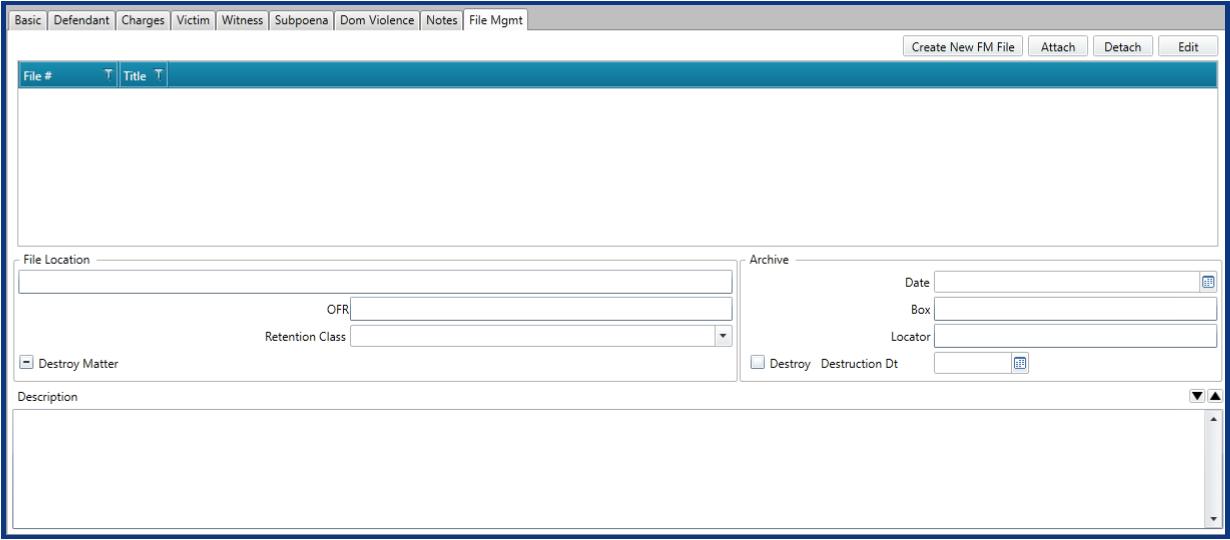
Task: Switch to the Defendant tab
Action: click(x=81, y=20)
